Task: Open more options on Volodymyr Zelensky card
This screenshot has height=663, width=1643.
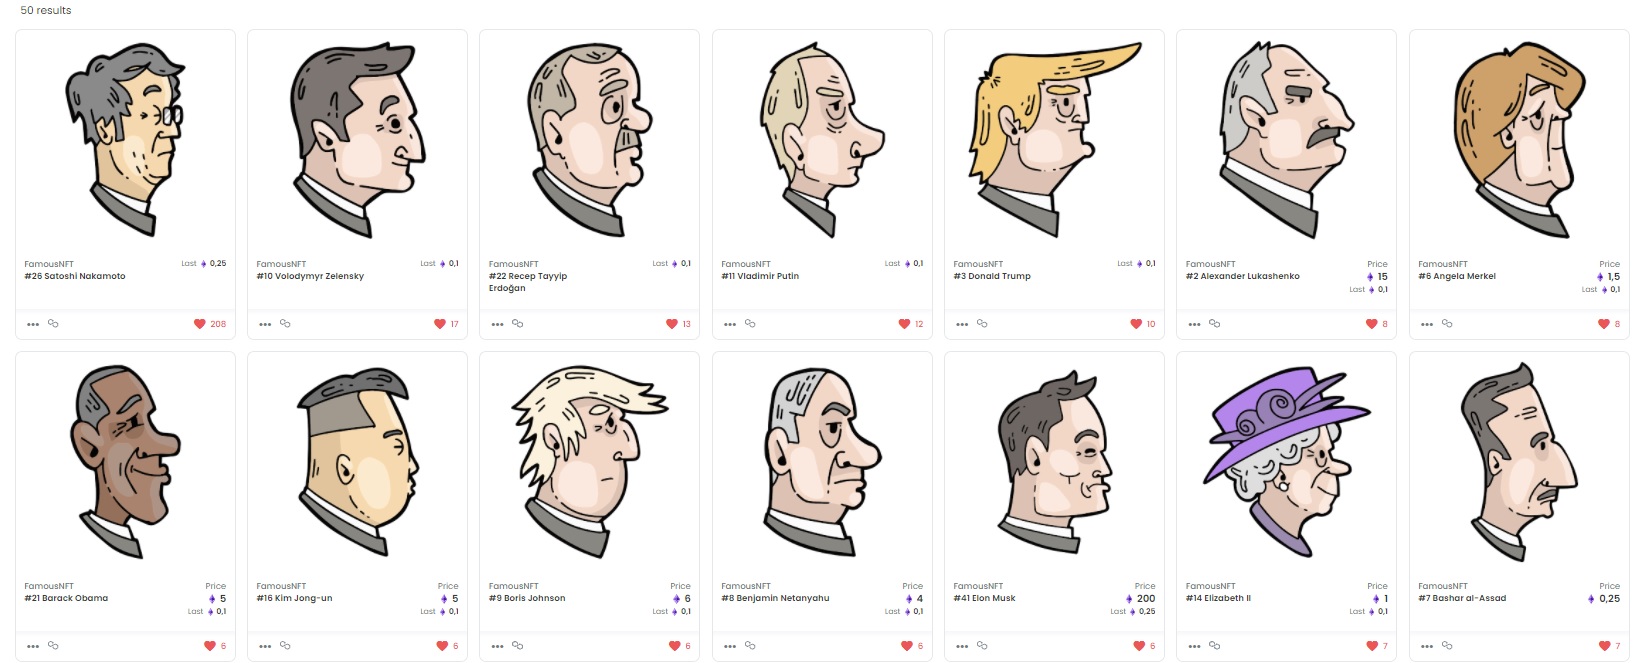Action: (265, 324)
